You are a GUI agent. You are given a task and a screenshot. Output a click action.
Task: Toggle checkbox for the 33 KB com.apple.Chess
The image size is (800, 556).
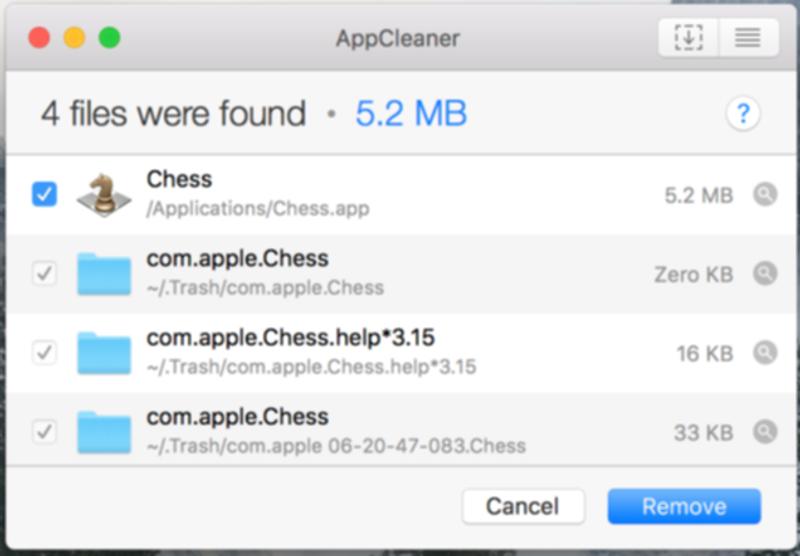point(44,432)
